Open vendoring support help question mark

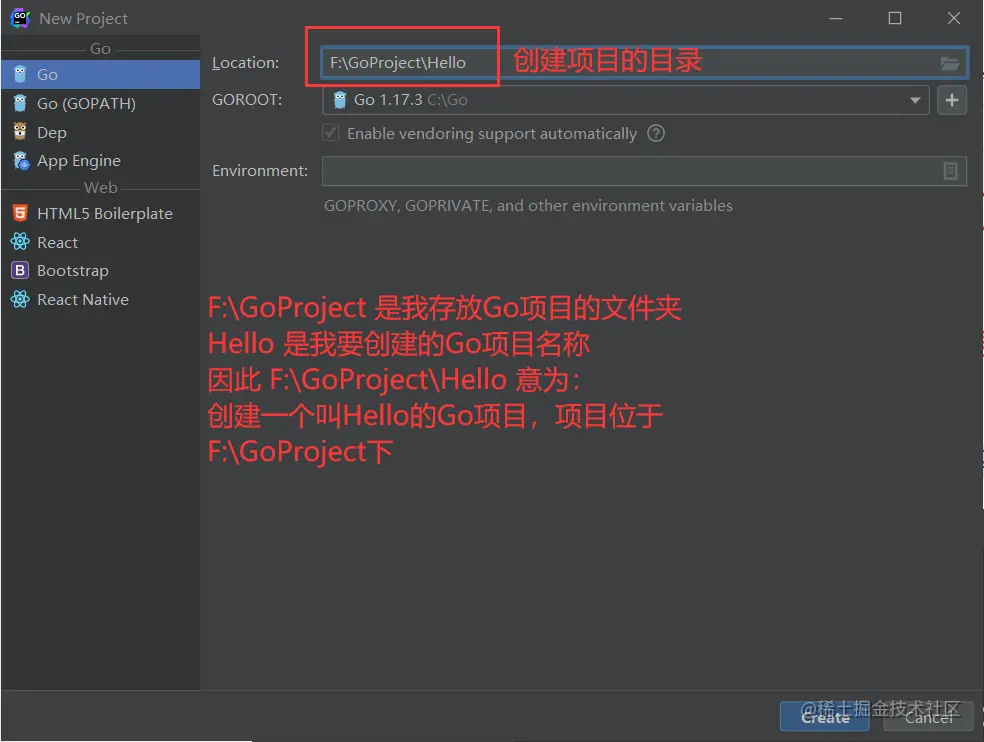tap(656, 133)
